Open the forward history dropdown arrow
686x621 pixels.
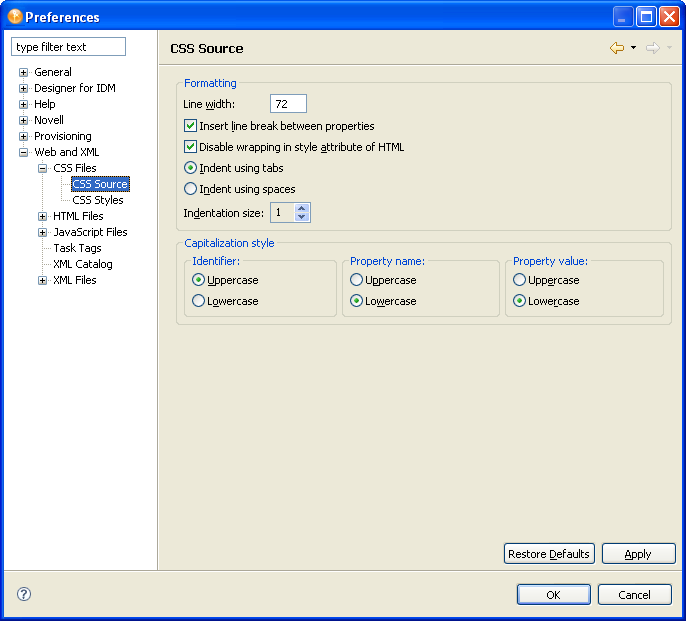tap(669, 48)
